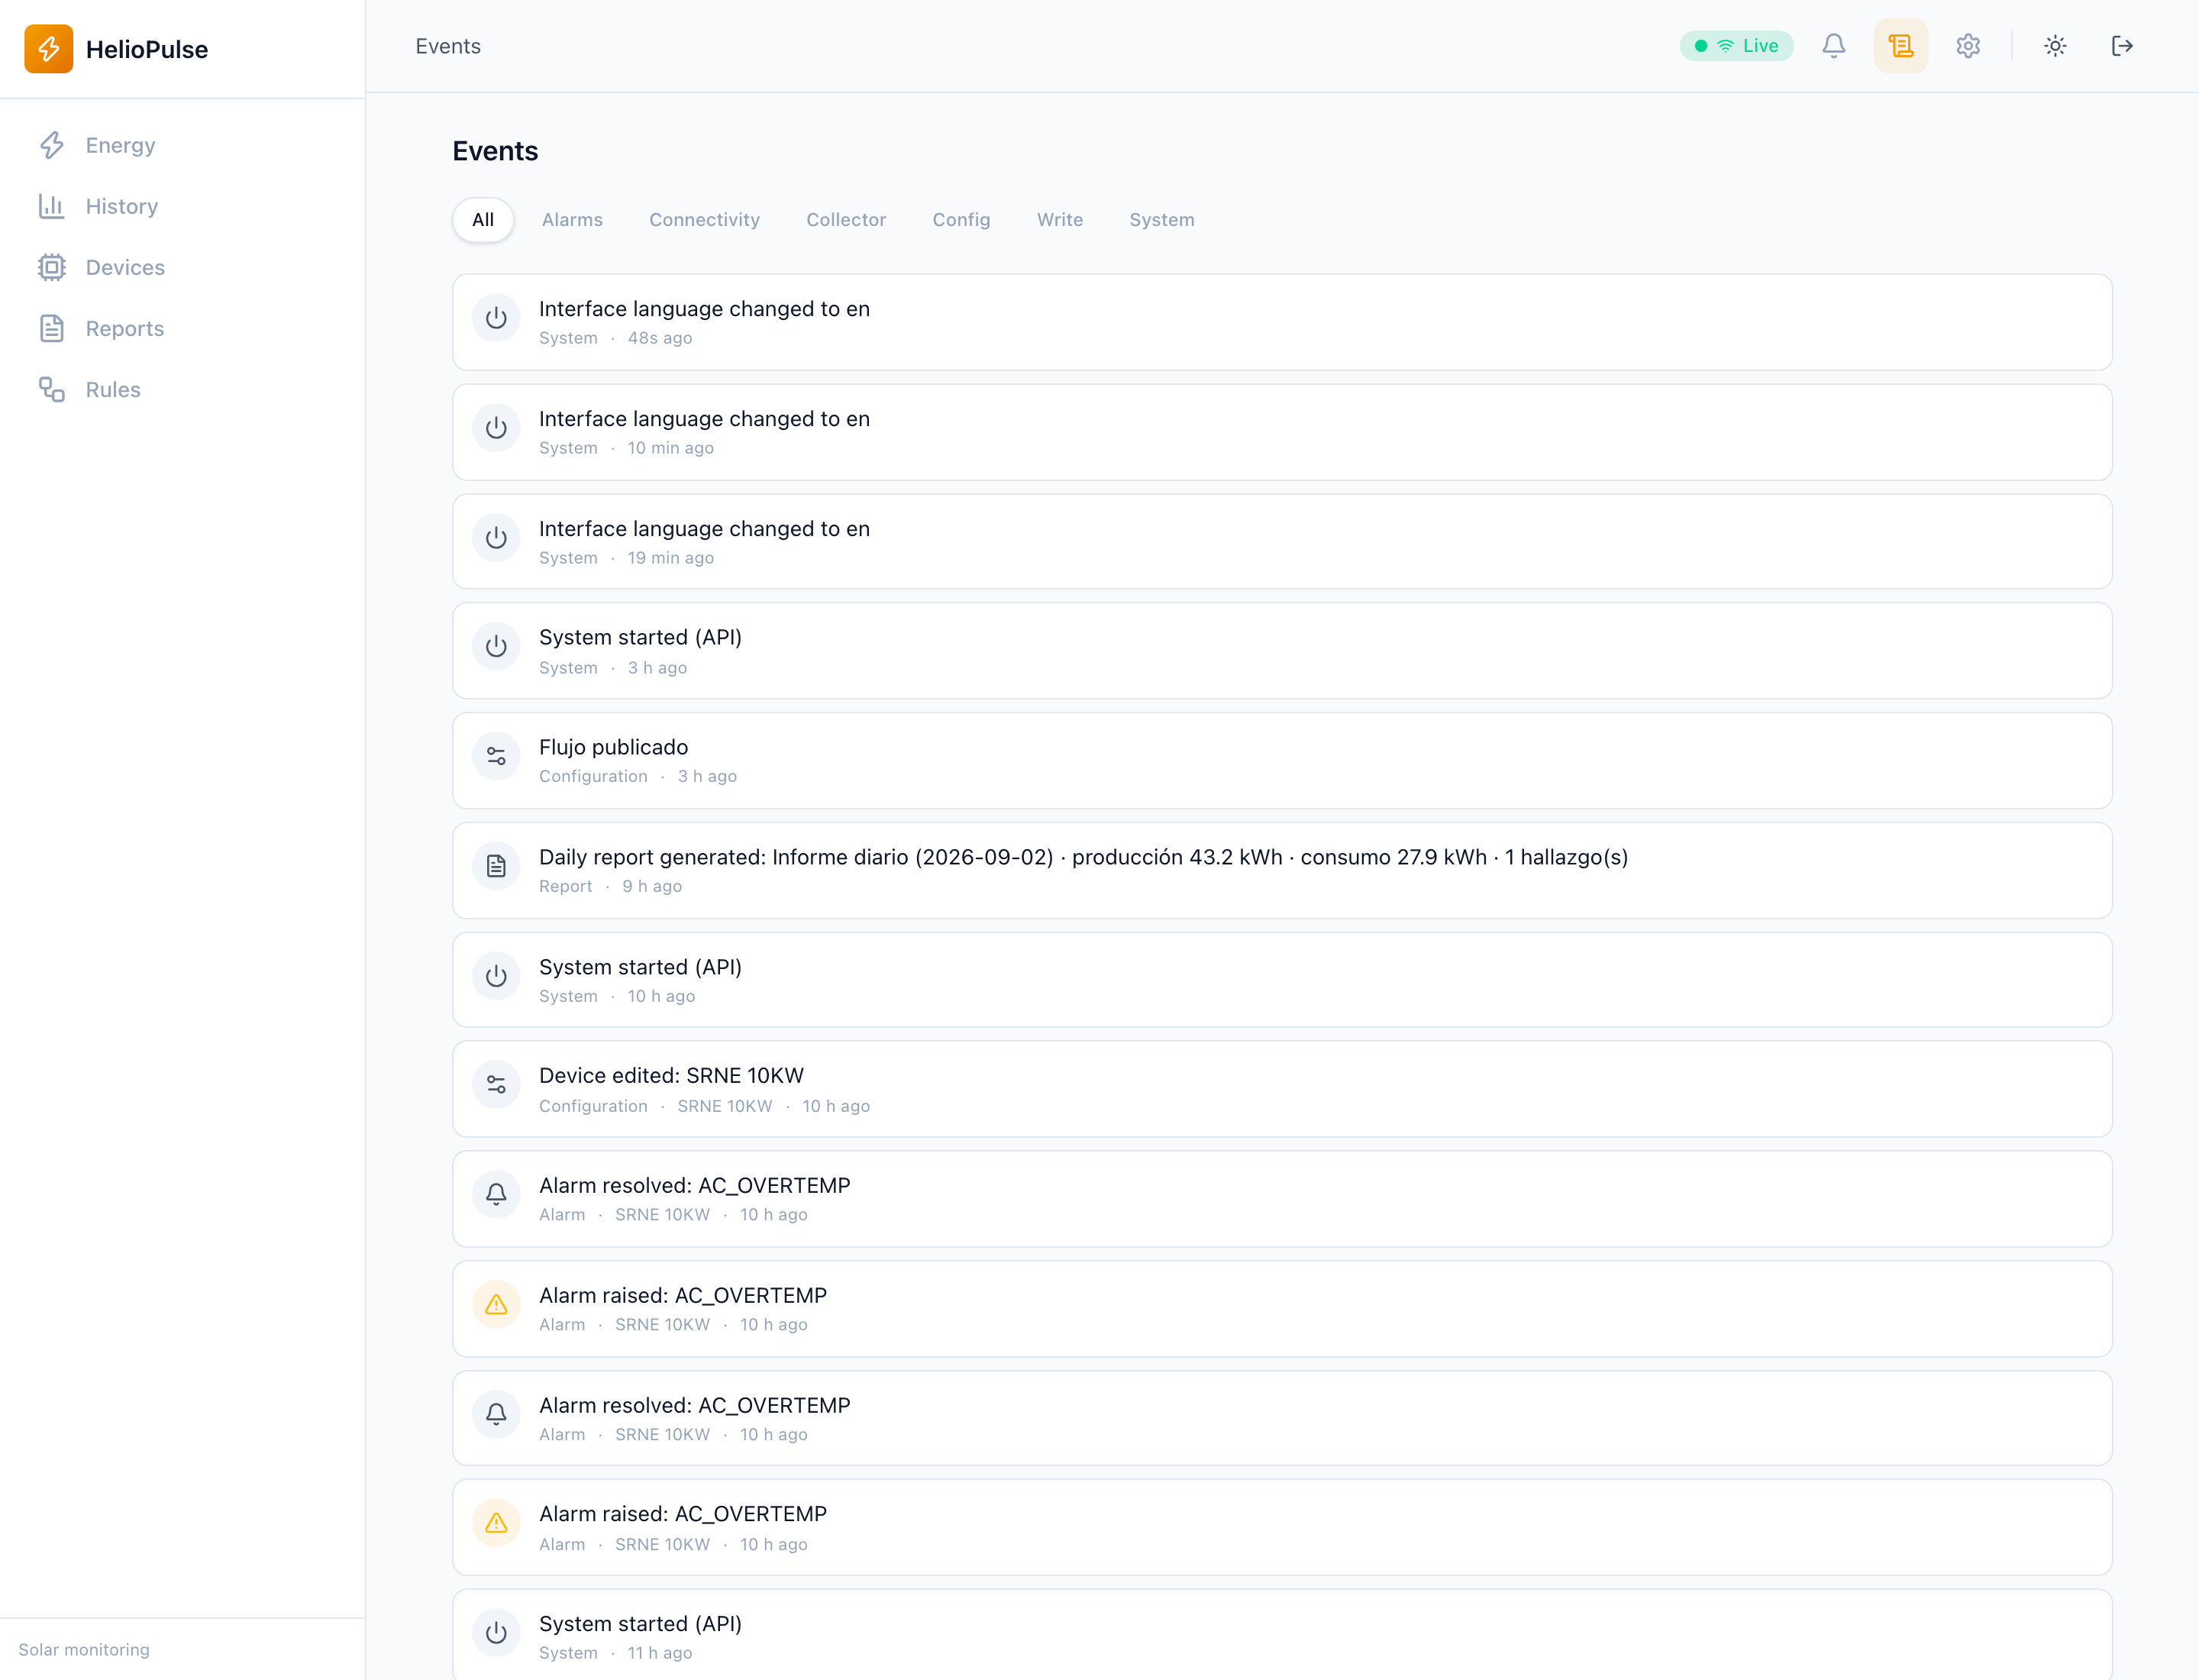
Task: Click the logout icon
Action: click(x=2121, y=46)
